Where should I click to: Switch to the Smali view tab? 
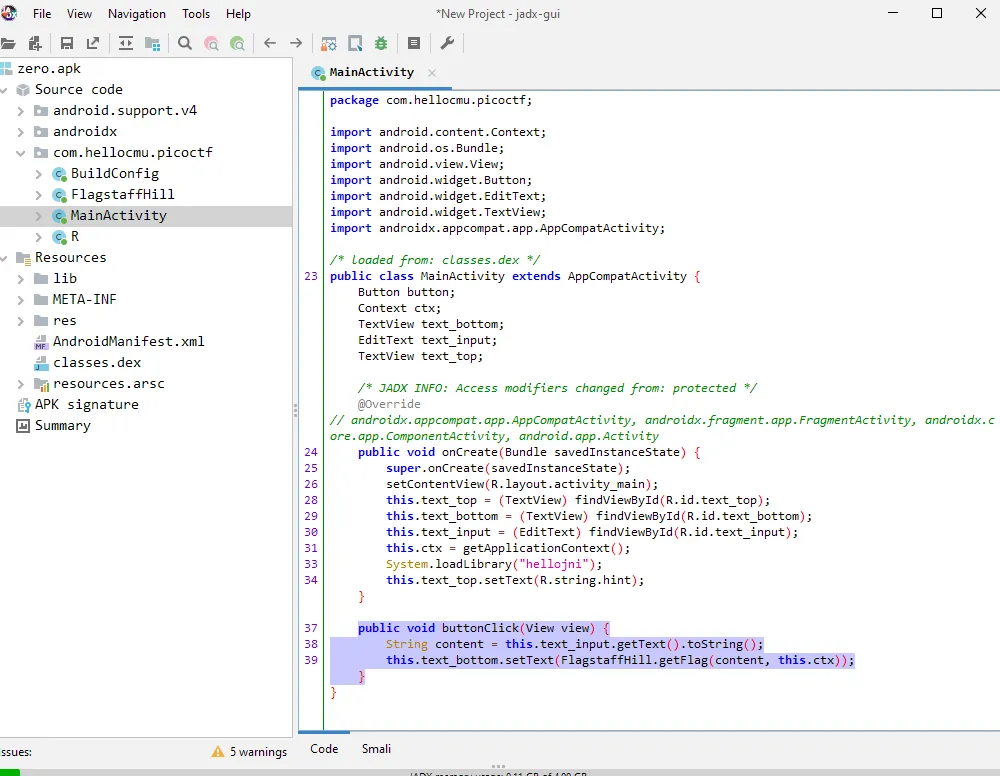(376, 749)
